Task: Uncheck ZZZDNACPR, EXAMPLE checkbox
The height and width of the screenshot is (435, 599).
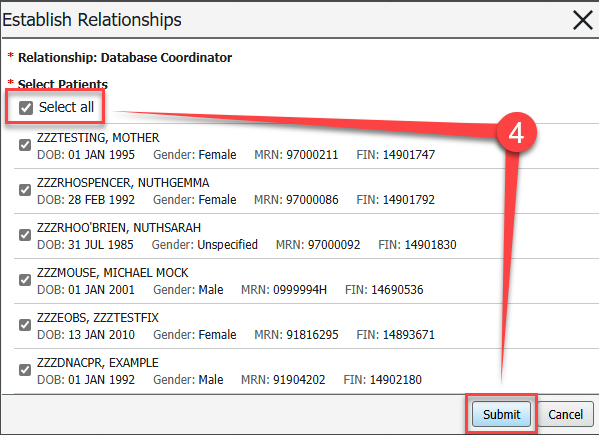Action: click(x=25, y=370)
